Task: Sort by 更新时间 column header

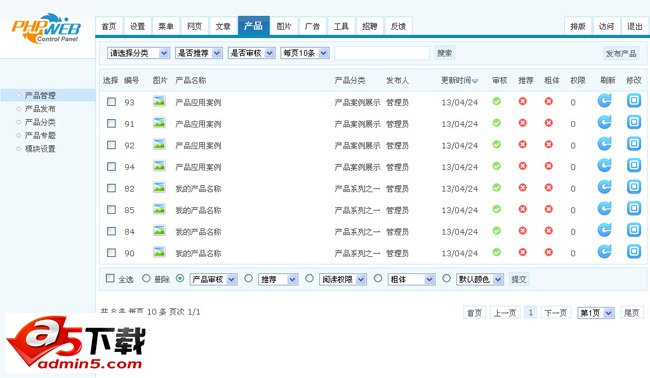Action: point(459,80)
